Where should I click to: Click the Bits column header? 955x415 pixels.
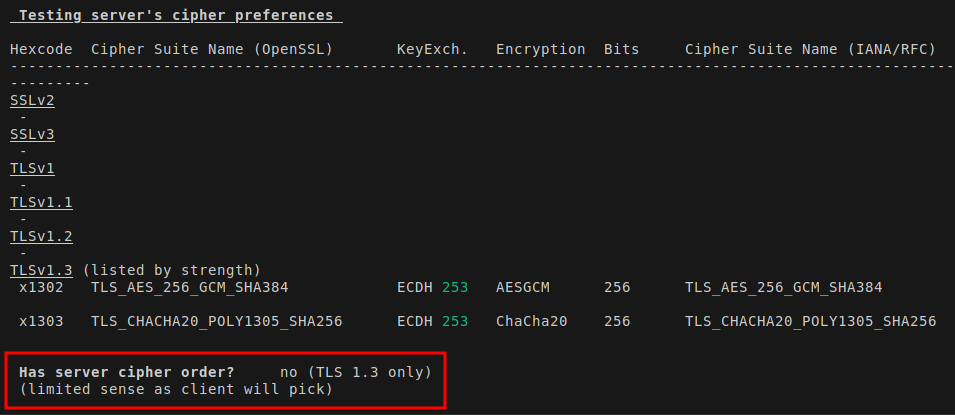621,49
